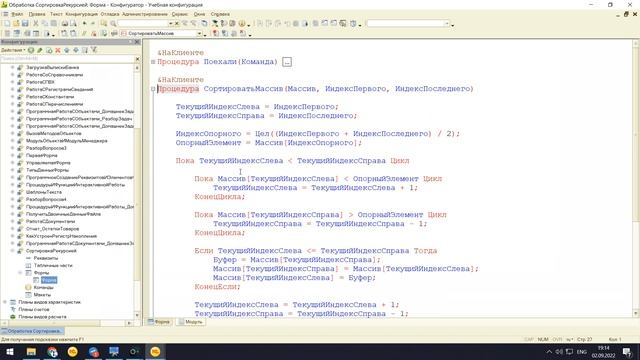Select the highlighted Форма tree item
The width and height of the screenshot is (640, 360).
[x=49, y=280]
